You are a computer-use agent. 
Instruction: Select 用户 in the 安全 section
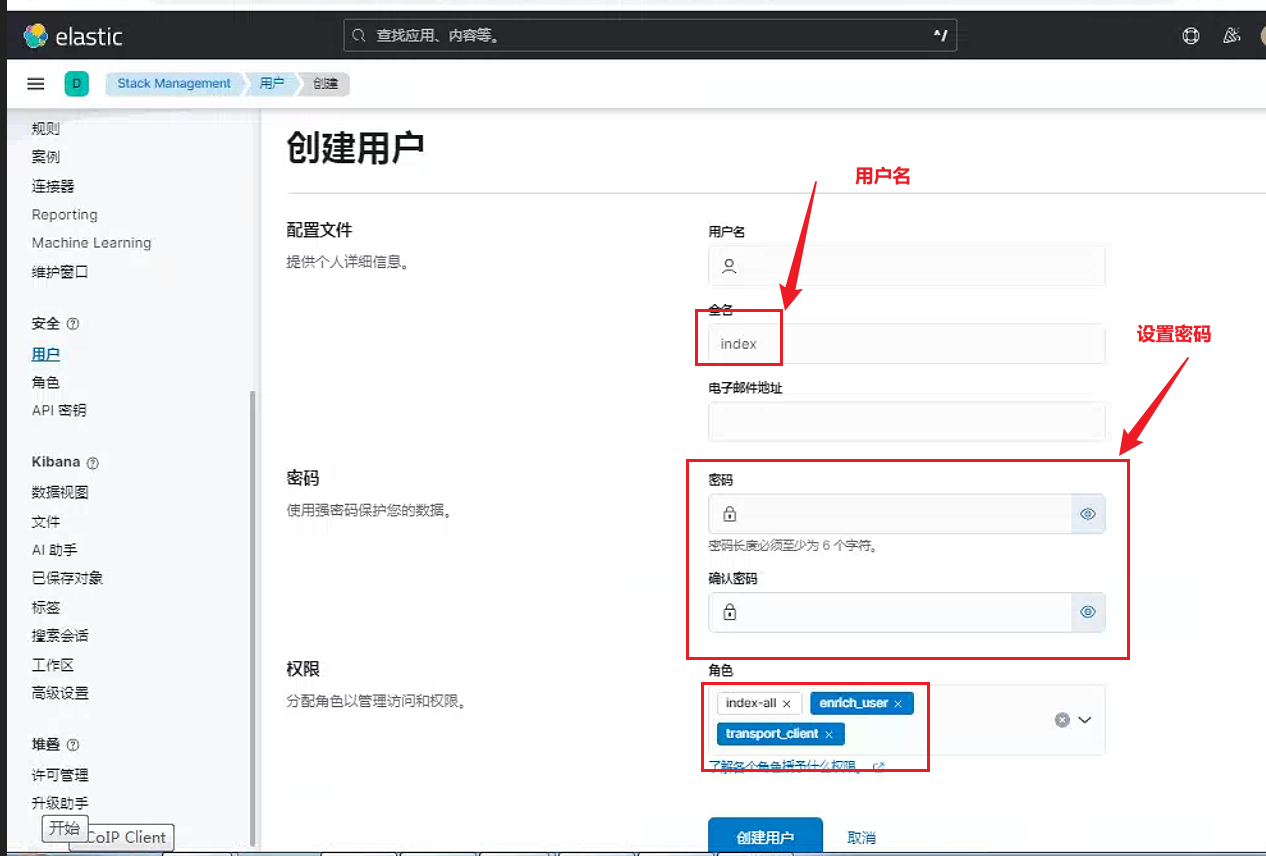(46, 355)
